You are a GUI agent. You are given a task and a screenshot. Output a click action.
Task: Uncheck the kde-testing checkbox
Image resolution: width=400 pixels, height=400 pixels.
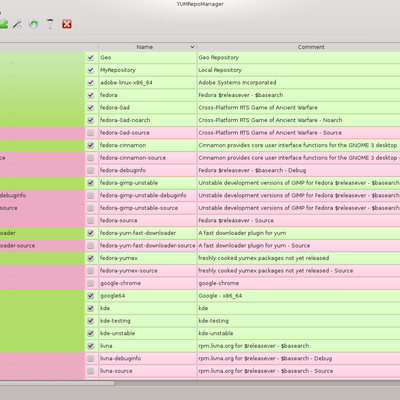pyautogui.click(x=90, y=321)
